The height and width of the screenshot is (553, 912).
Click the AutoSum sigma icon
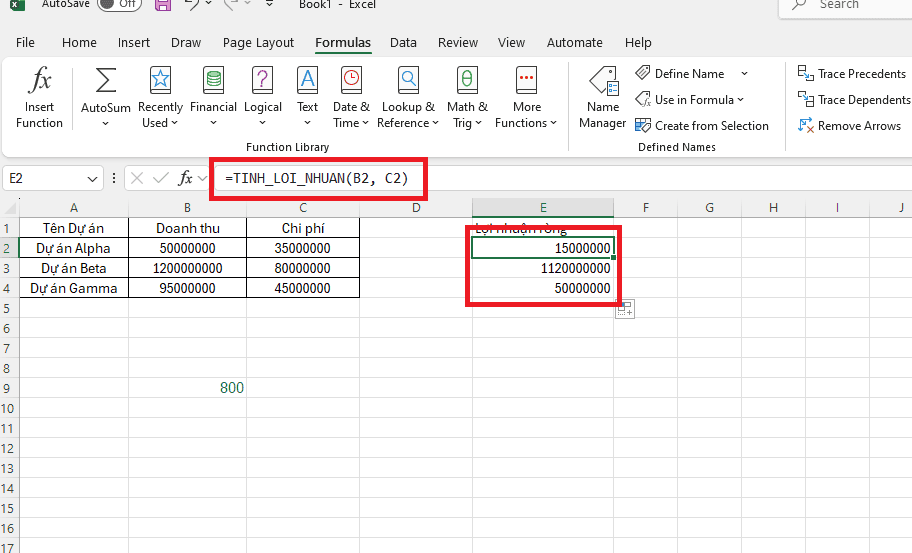click(x=105, y=81)
